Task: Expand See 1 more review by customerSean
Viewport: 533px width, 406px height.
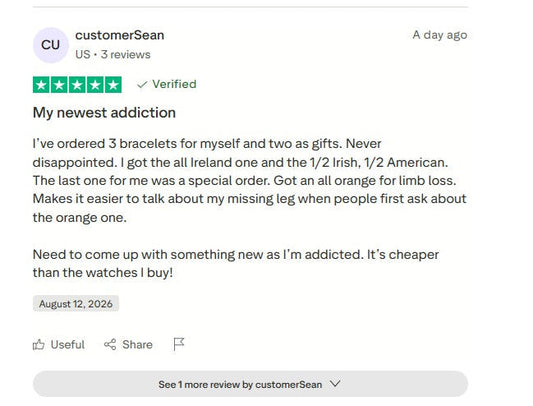Action: [250, 384]
